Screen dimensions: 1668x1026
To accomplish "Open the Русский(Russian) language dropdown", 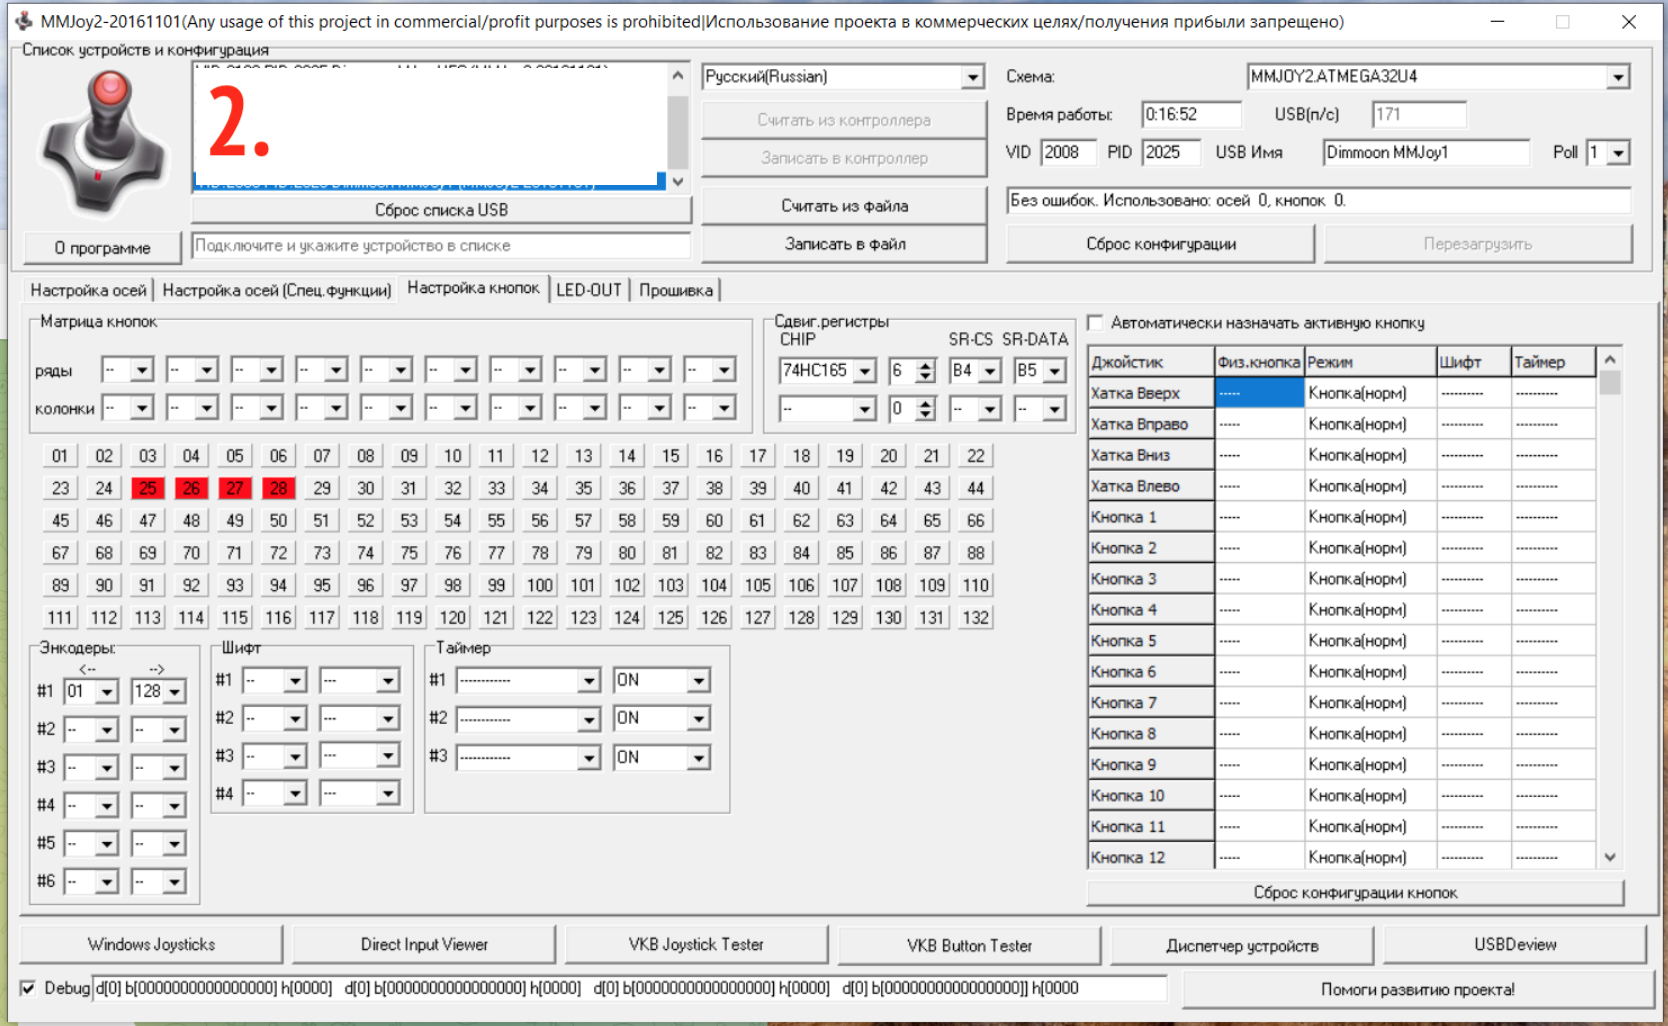I will tap(972, 77).
